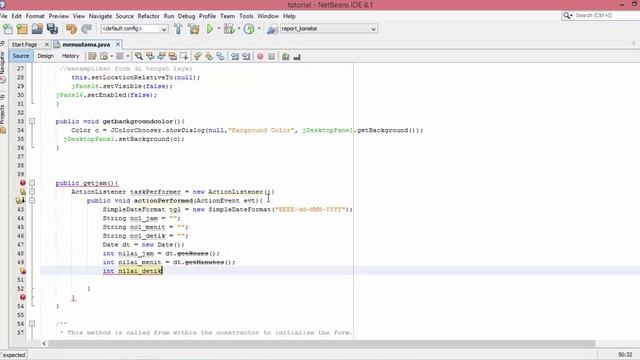Jump to Last Edit location icon

pyautogui.click(x=92, y=56)
